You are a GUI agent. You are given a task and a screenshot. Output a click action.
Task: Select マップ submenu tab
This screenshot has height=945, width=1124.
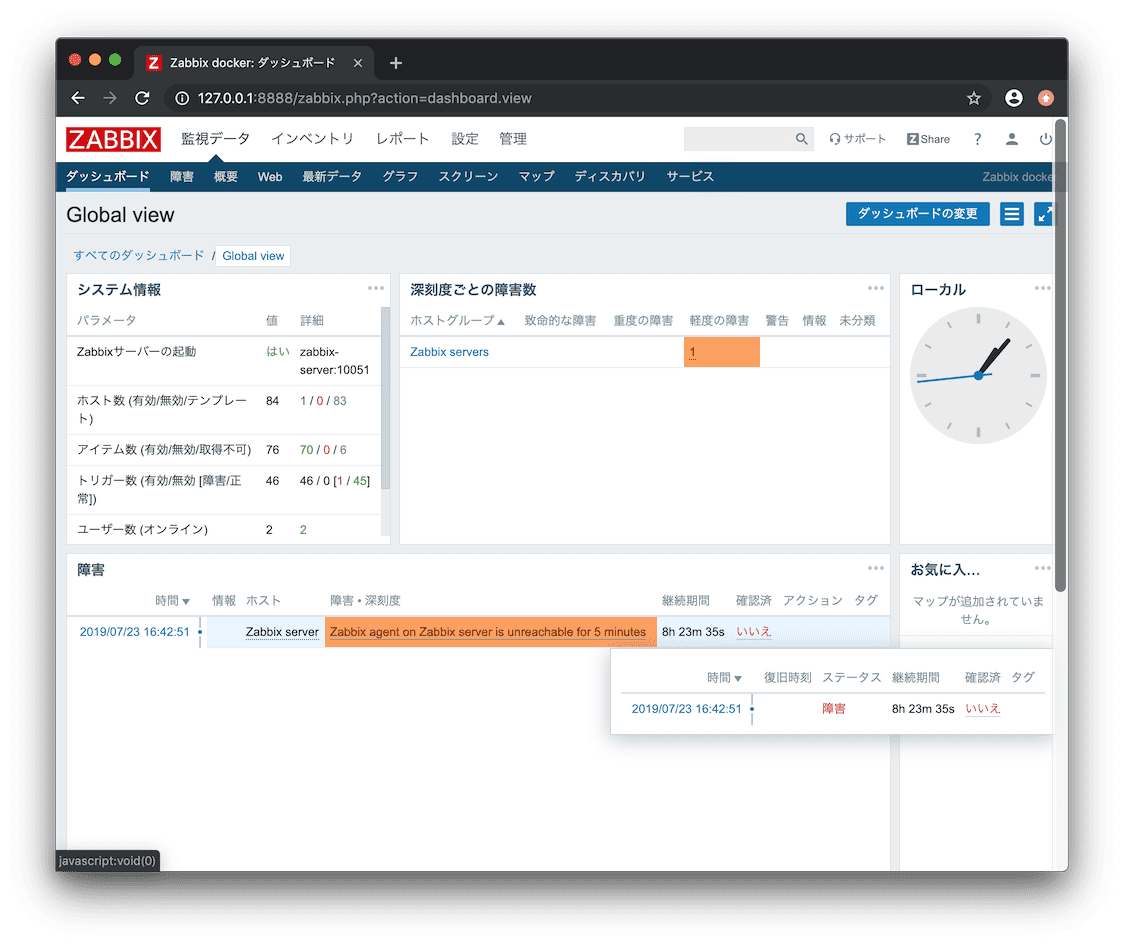point(536,176)
